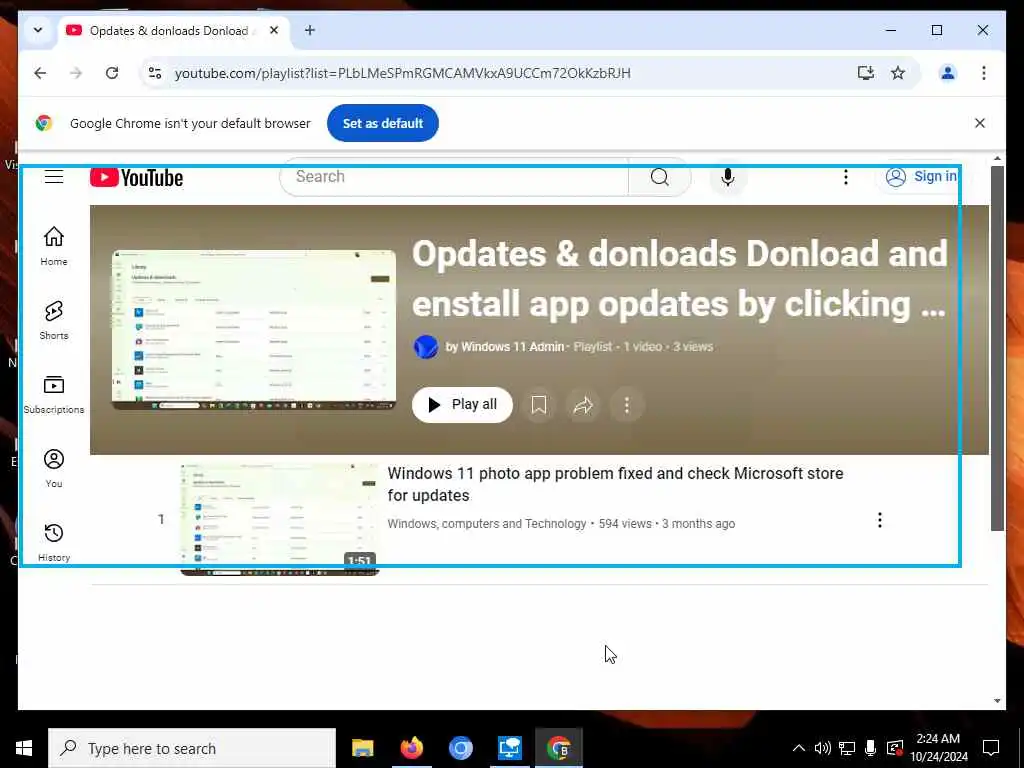Viewport: 1024px width, 768px height.
Task: Start voice search with microphone icon
Action: tap(728, 177)
